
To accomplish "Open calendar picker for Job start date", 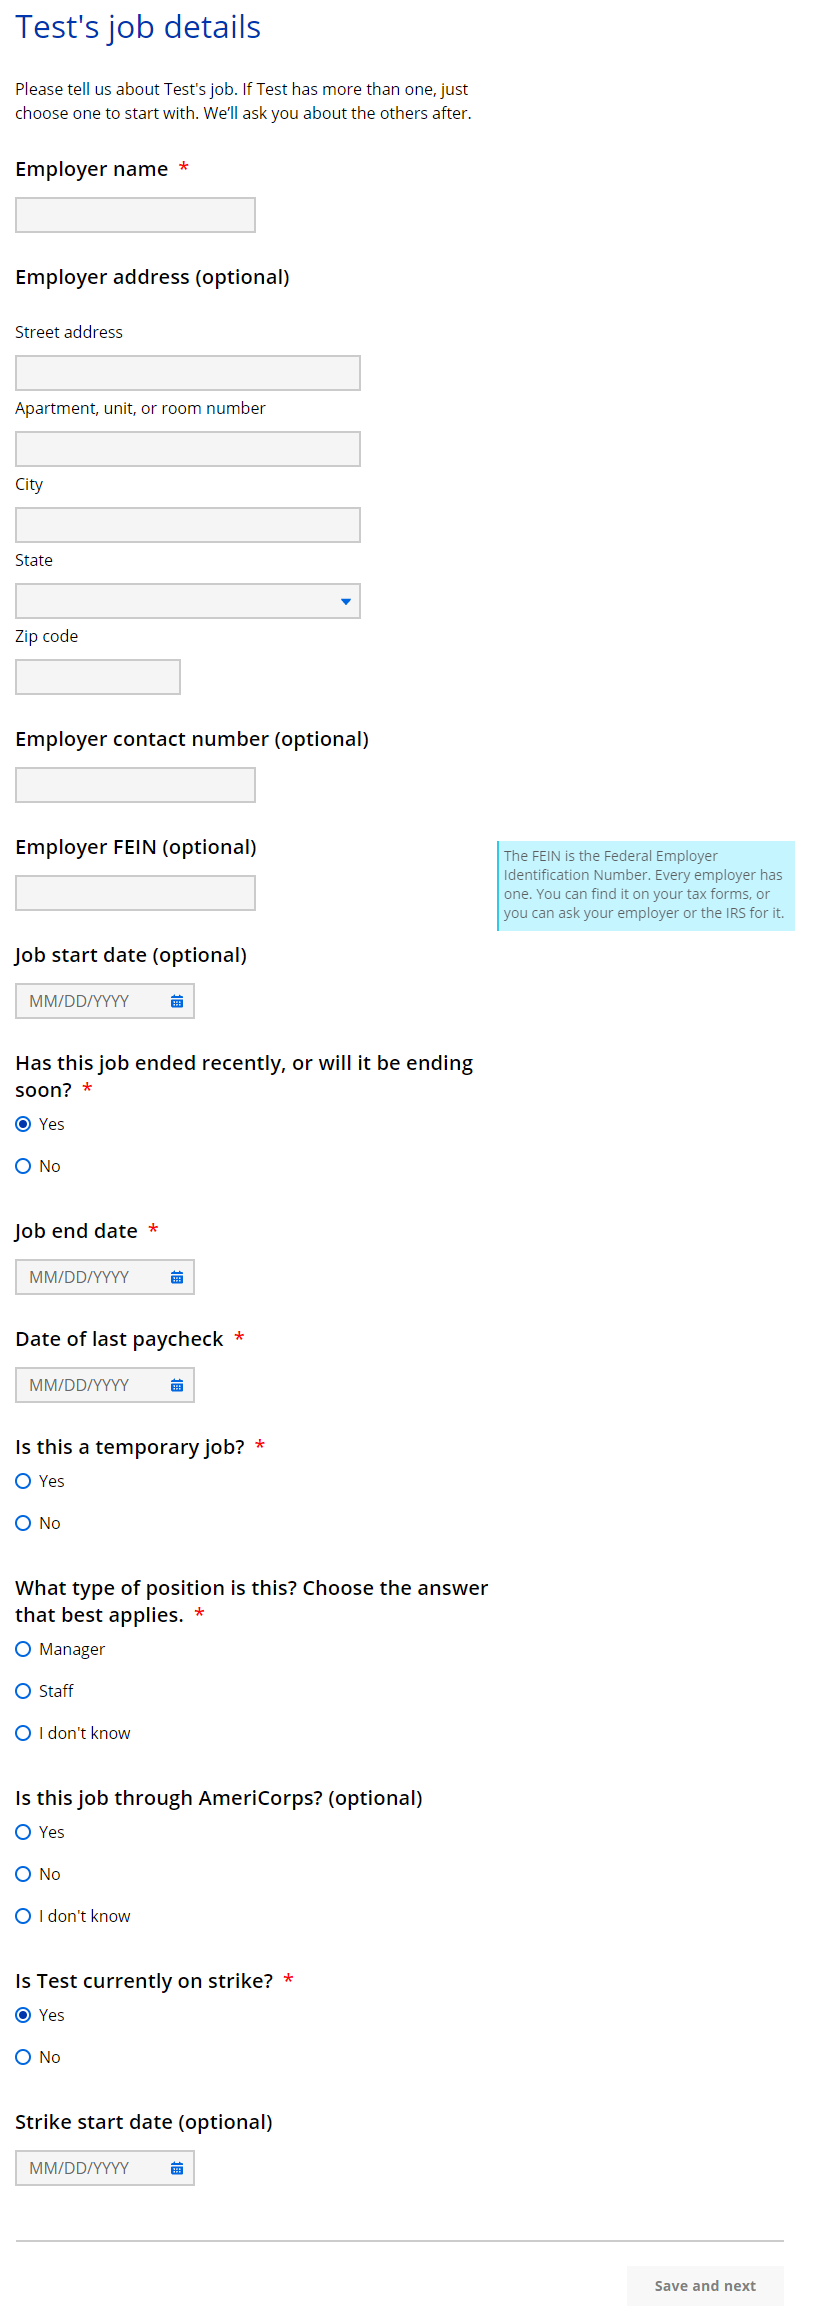I will (177, 1001).
